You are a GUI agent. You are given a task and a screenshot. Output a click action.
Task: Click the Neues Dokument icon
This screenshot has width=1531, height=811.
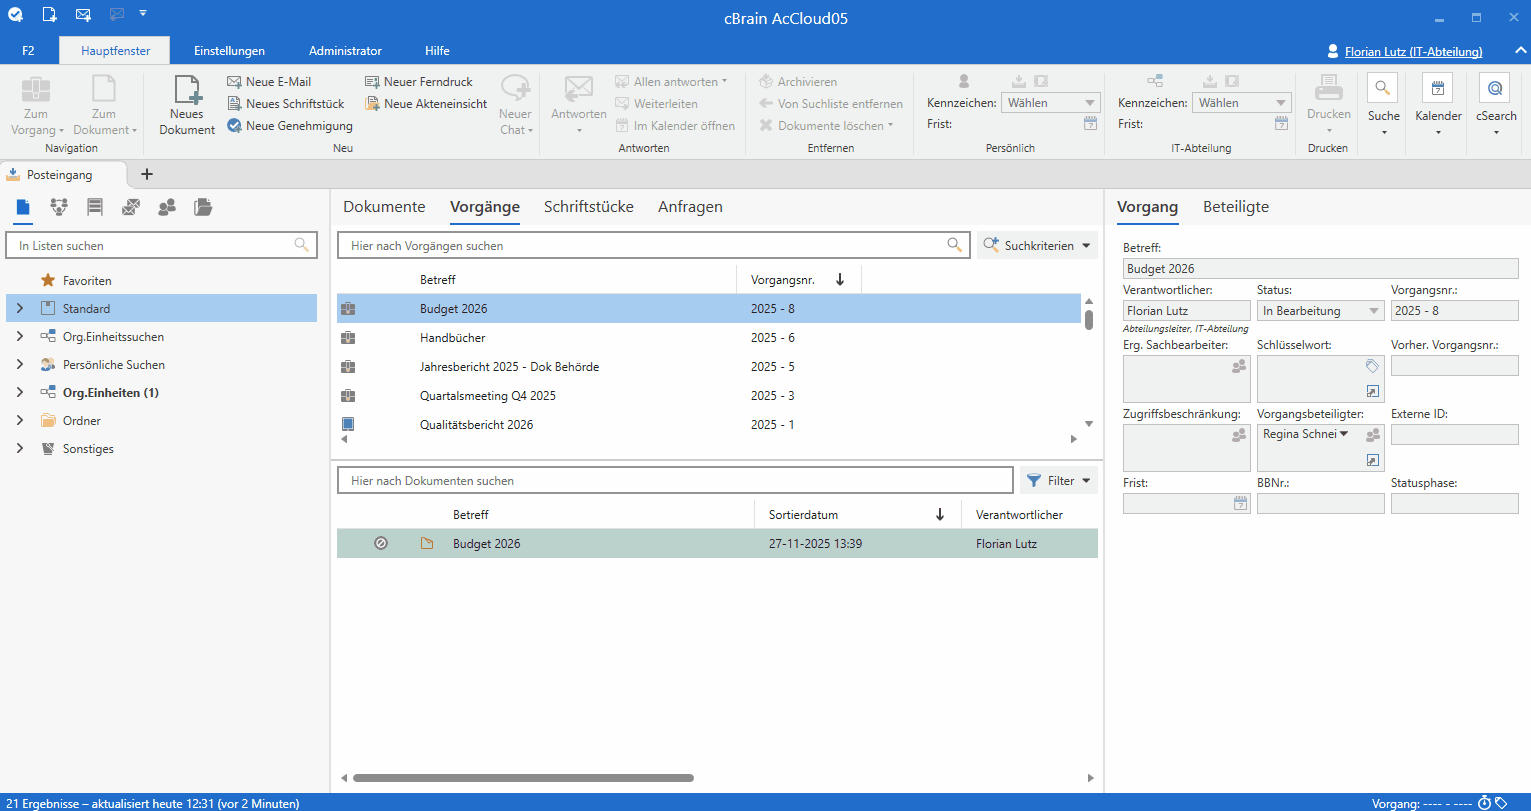tap(187, 92)
